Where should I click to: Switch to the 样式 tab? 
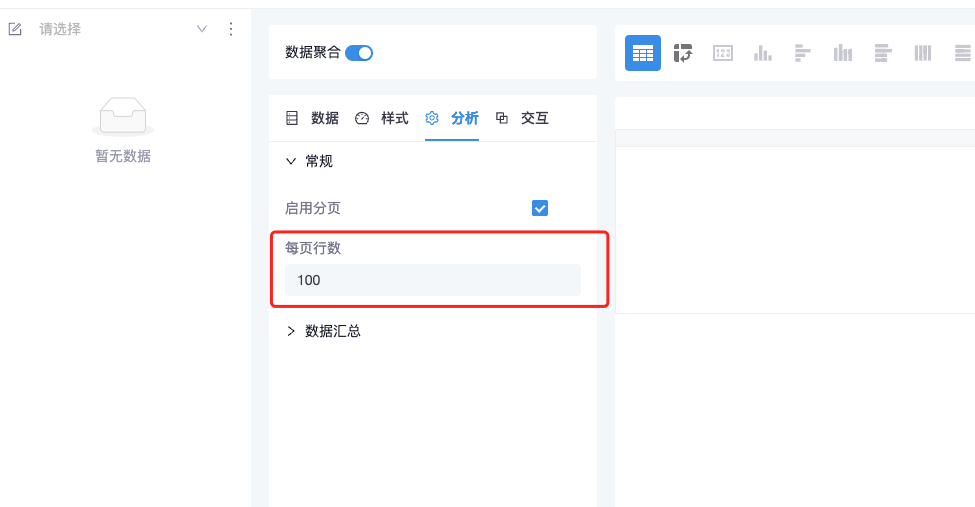coord(382,118)
